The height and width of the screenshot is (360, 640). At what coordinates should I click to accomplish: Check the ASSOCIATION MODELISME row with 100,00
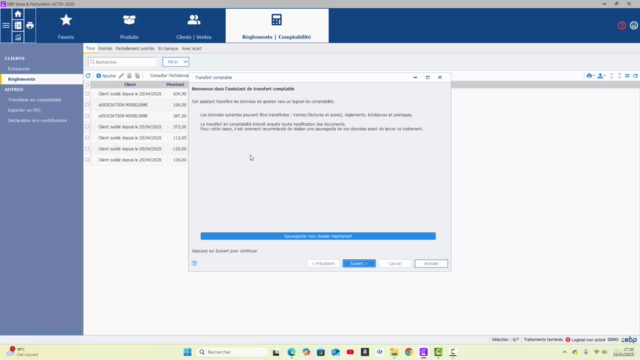pyautogui.click(x=87, y=105)
